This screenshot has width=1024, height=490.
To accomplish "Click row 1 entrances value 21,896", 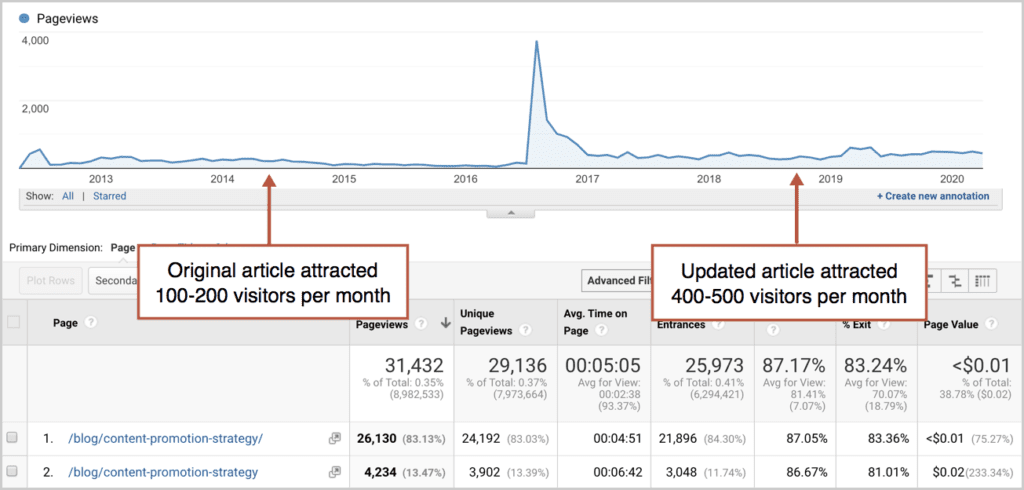I will click(677, 439).
